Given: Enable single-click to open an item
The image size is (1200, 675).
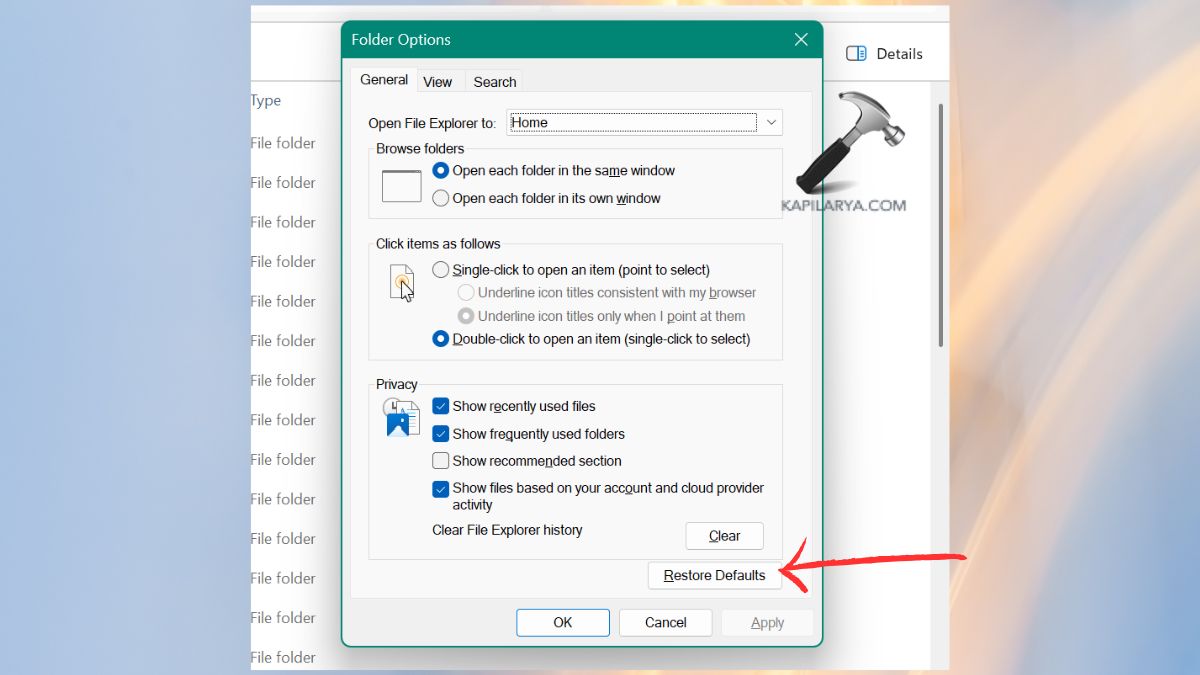Looking at the screenshot, I should coord(440,269).
